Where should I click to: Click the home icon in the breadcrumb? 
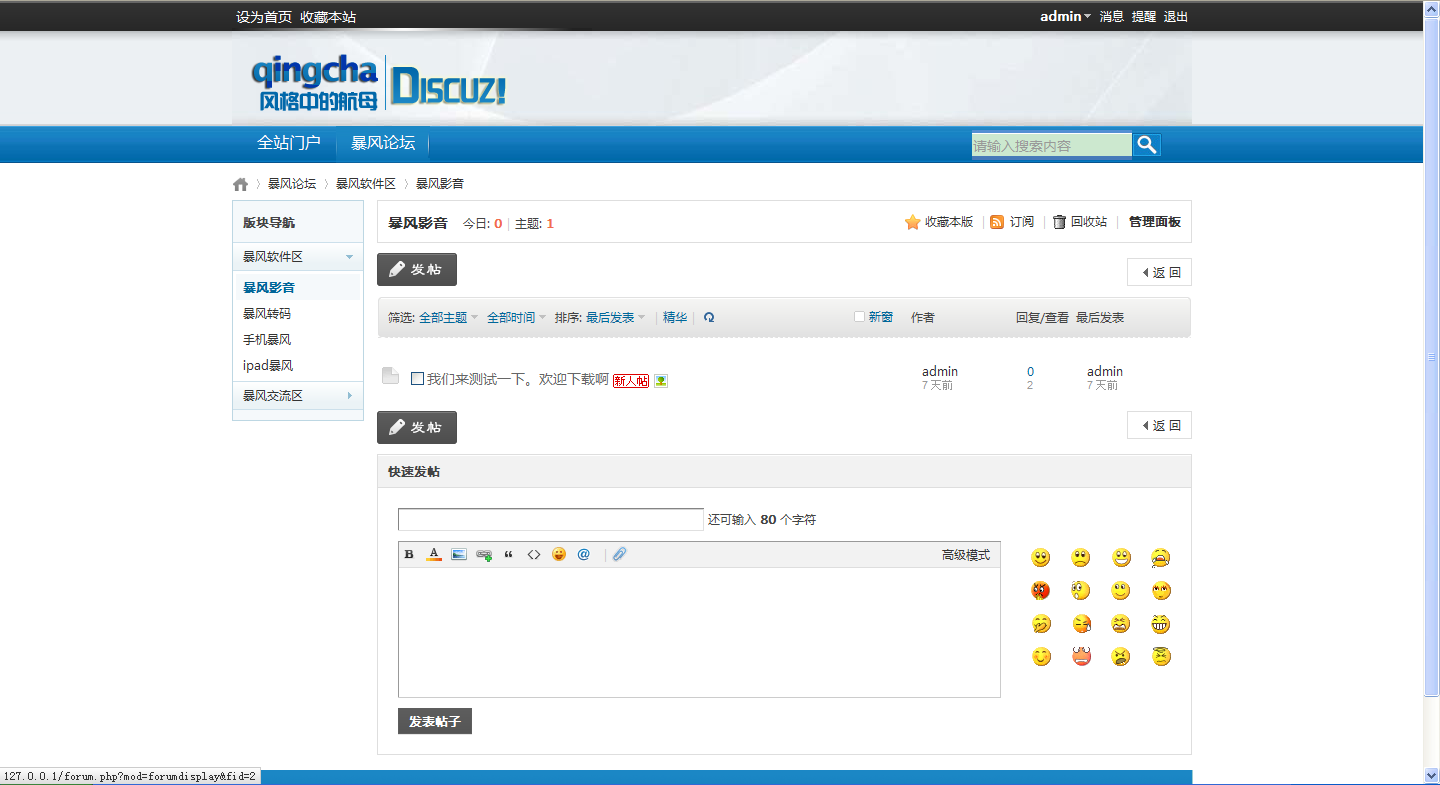click(x=240, y=184)
